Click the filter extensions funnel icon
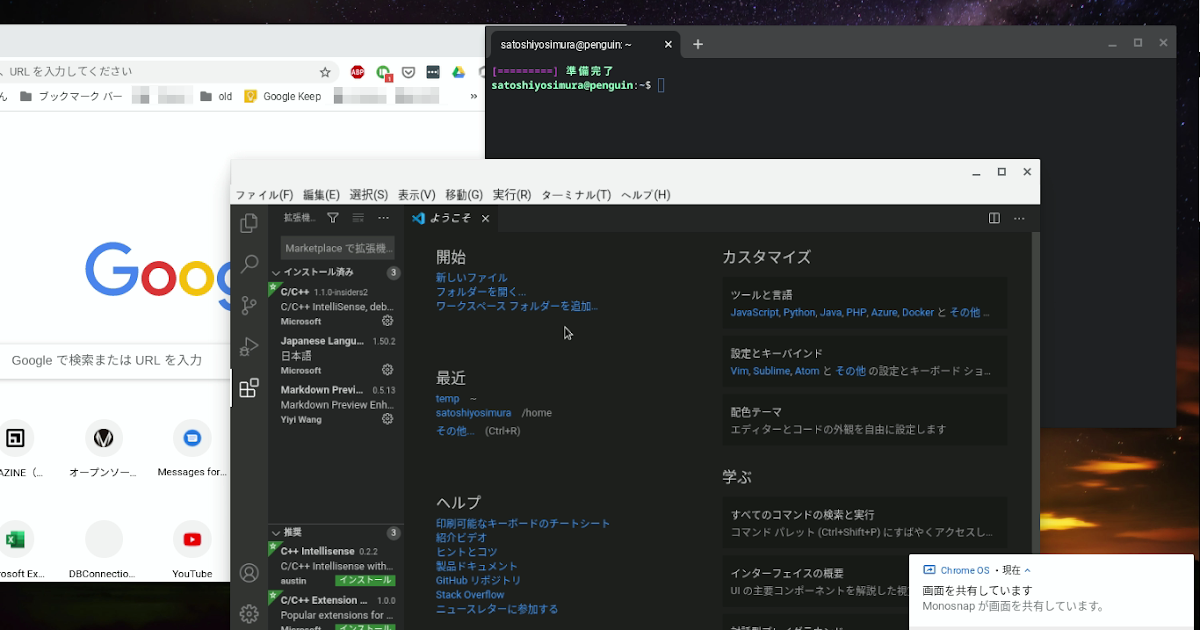1200x630 pixels. click(333, 218)
